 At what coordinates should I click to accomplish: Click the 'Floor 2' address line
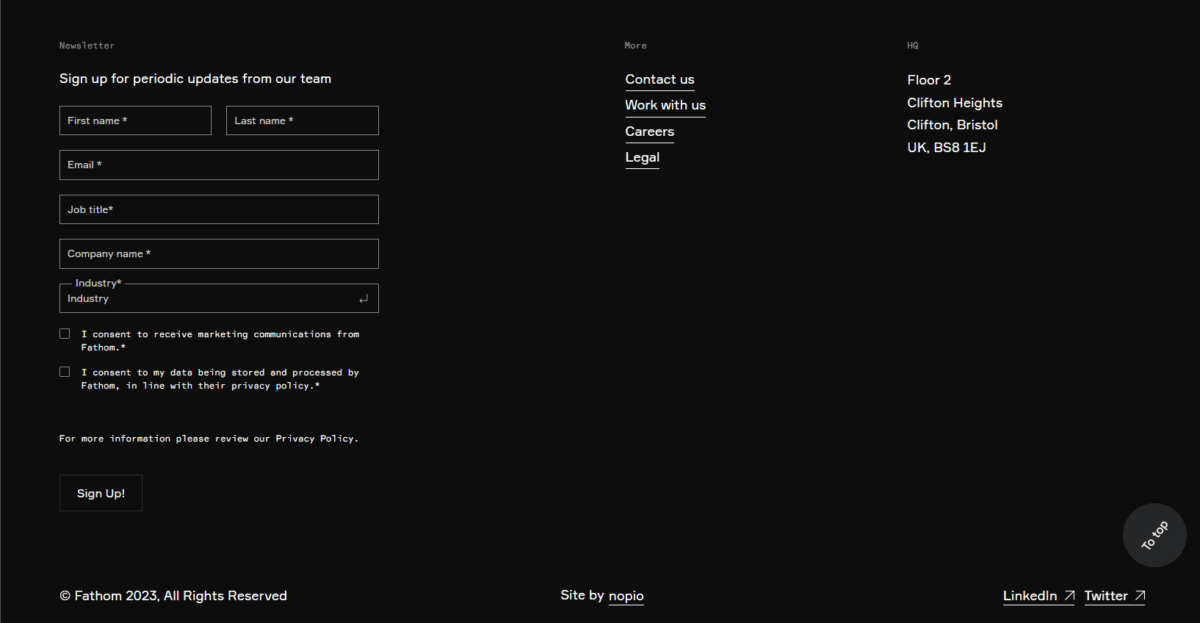(x=929, y=80)
